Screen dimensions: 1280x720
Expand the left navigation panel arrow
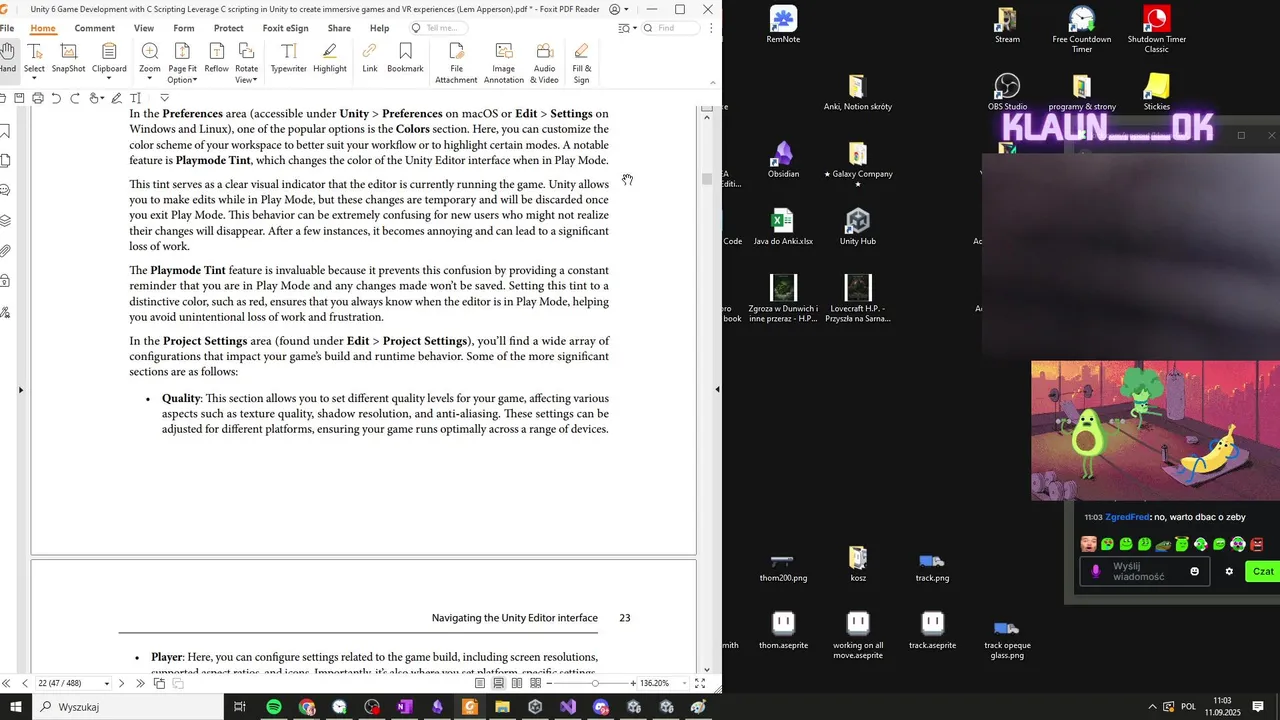pos(20,390)
